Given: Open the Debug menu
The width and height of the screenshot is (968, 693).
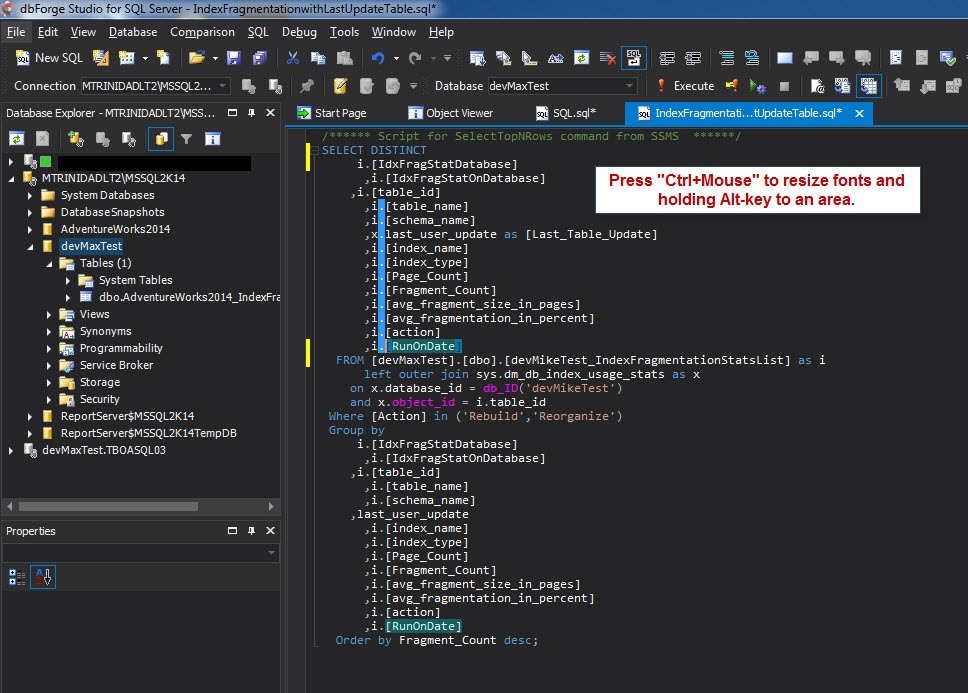Looking at the screenshot, I should pyautogui.click(x=299, y=32).
